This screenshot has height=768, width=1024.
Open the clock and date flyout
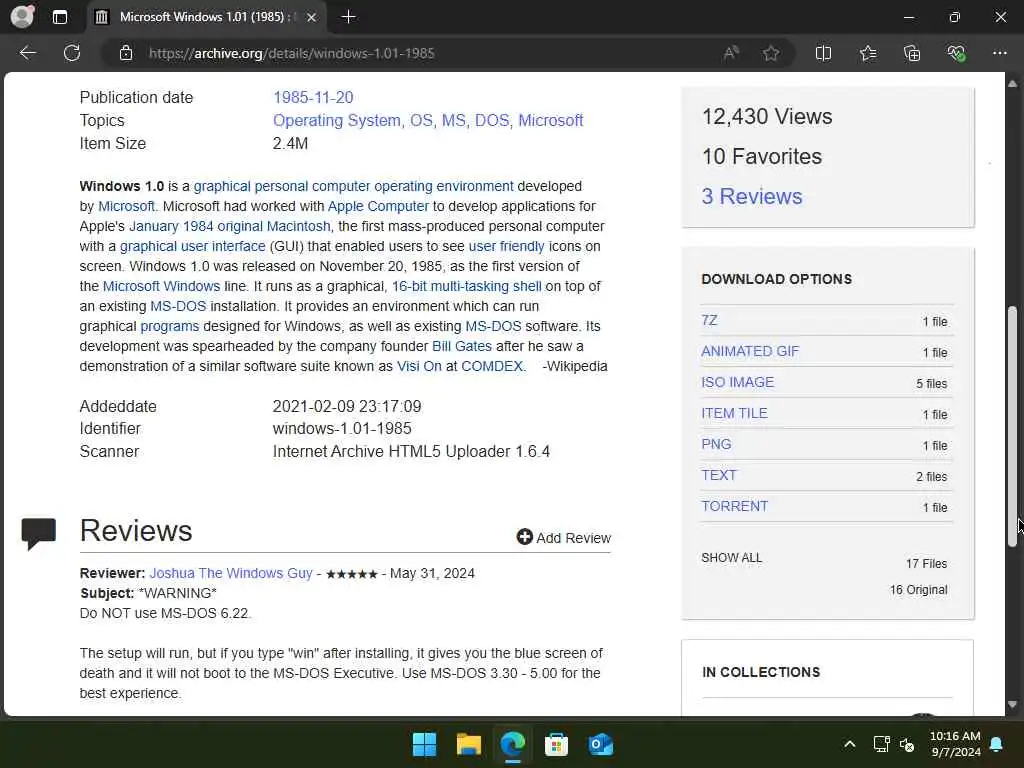pos(955,744)
